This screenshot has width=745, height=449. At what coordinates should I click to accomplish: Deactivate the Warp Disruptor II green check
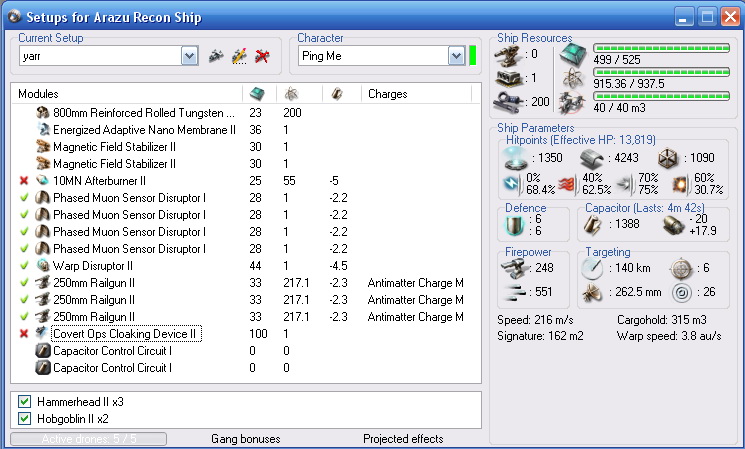(24, 265)
